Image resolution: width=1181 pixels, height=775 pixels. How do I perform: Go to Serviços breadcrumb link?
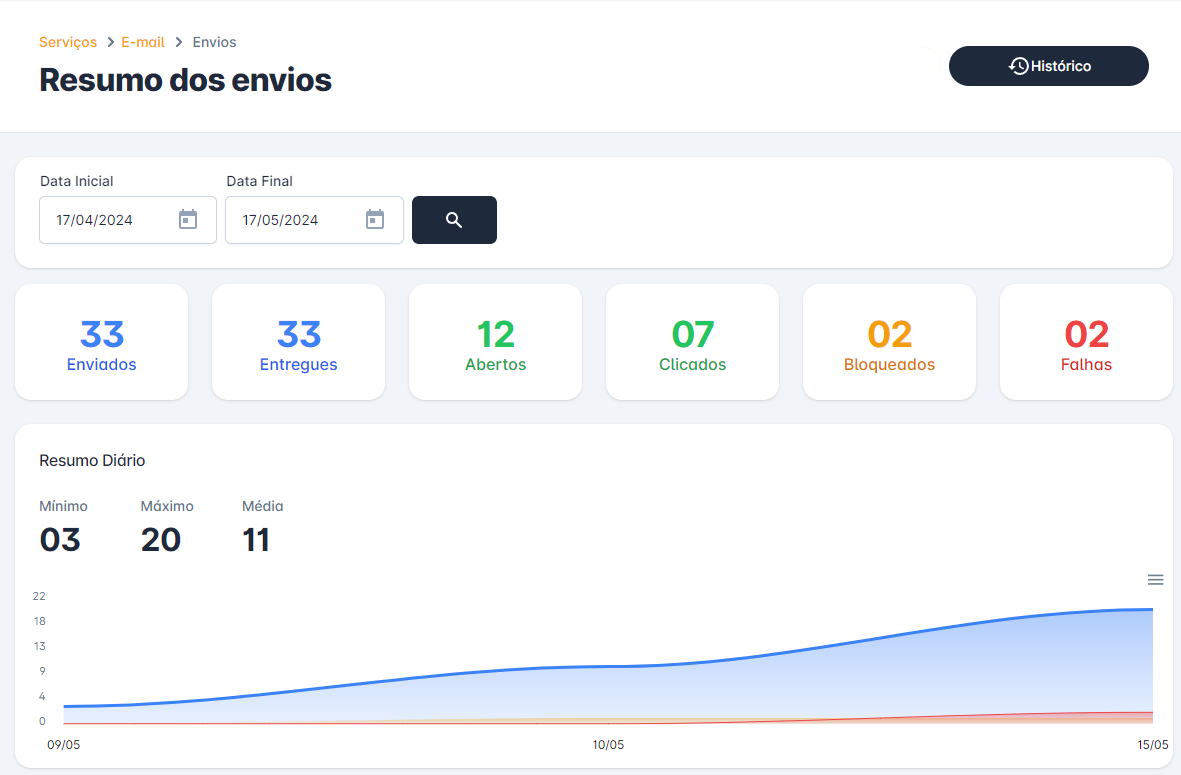tap(68, 42)
